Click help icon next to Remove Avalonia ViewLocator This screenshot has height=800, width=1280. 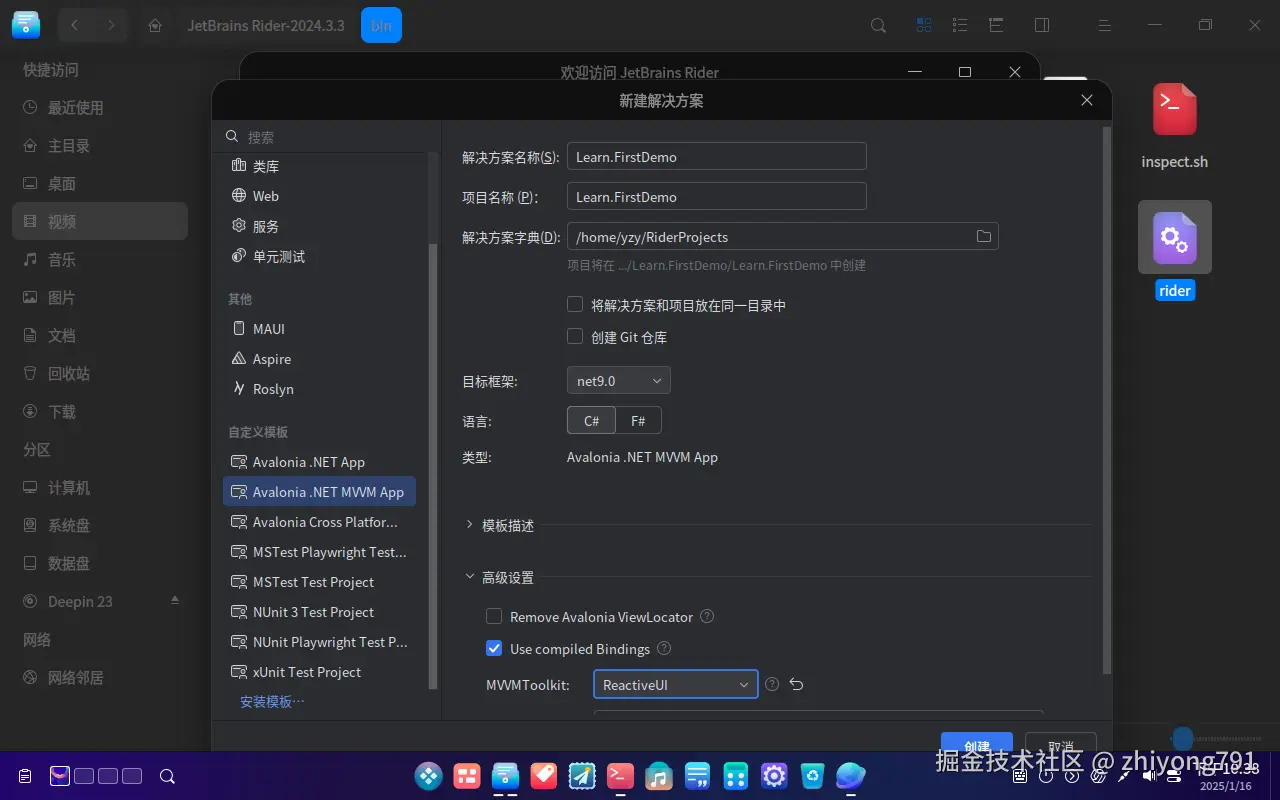pyautogui.click(x=707, y=617)
